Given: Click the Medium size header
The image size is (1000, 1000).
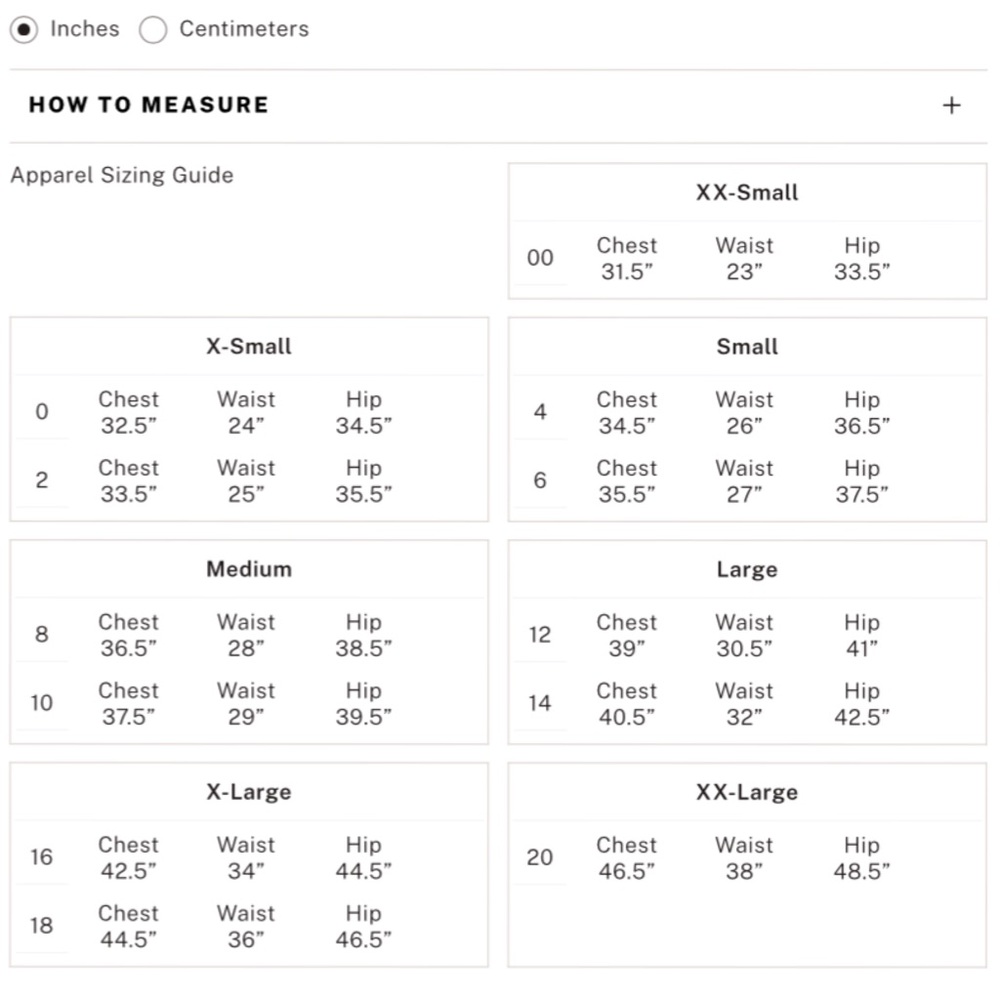Looking at the screenshot, I should (x=249, y=569).
